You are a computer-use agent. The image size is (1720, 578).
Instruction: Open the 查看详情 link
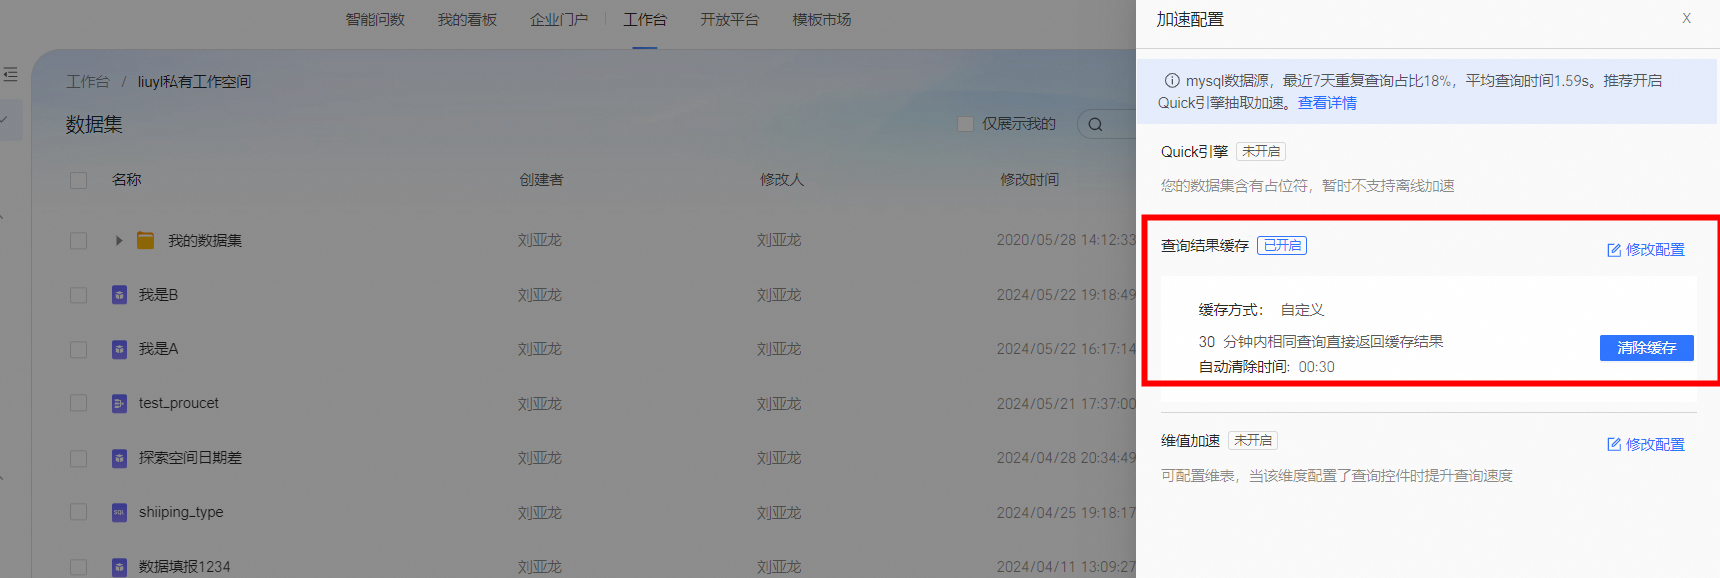1327,103
